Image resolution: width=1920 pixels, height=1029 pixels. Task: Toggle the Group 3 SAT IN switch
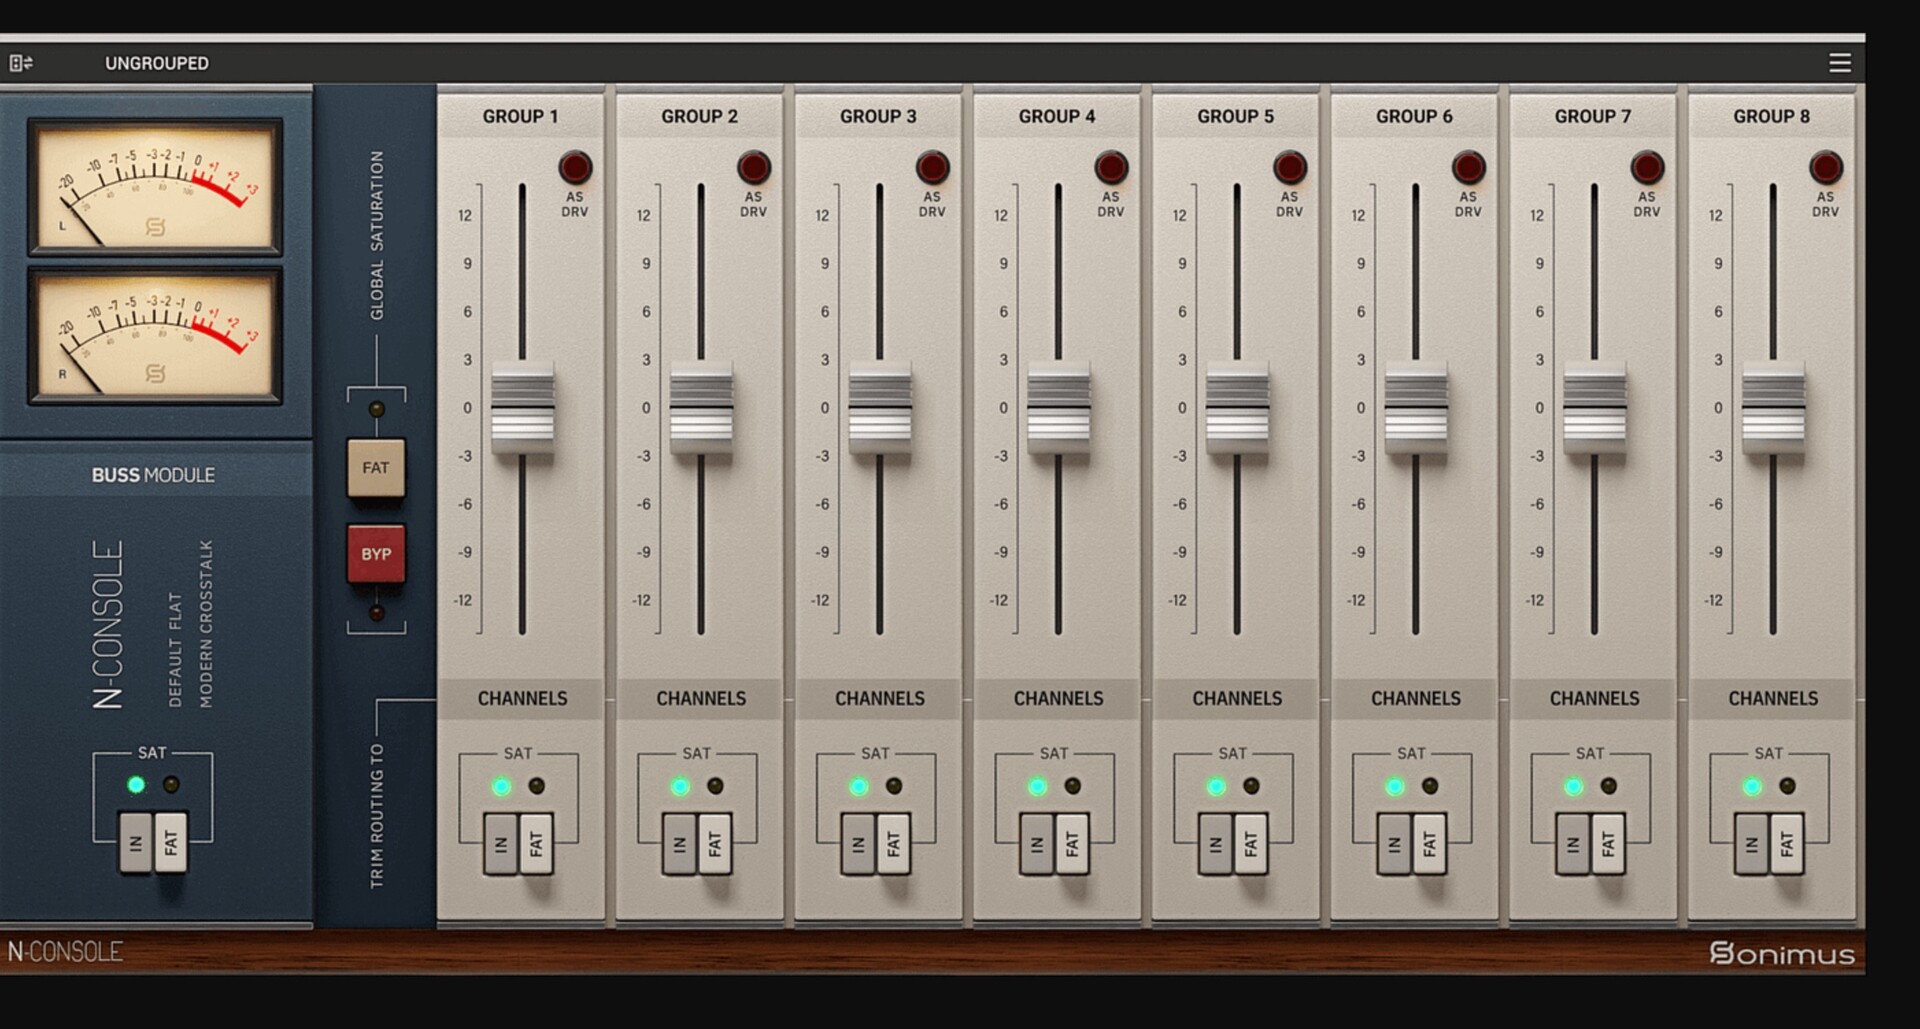858,844
